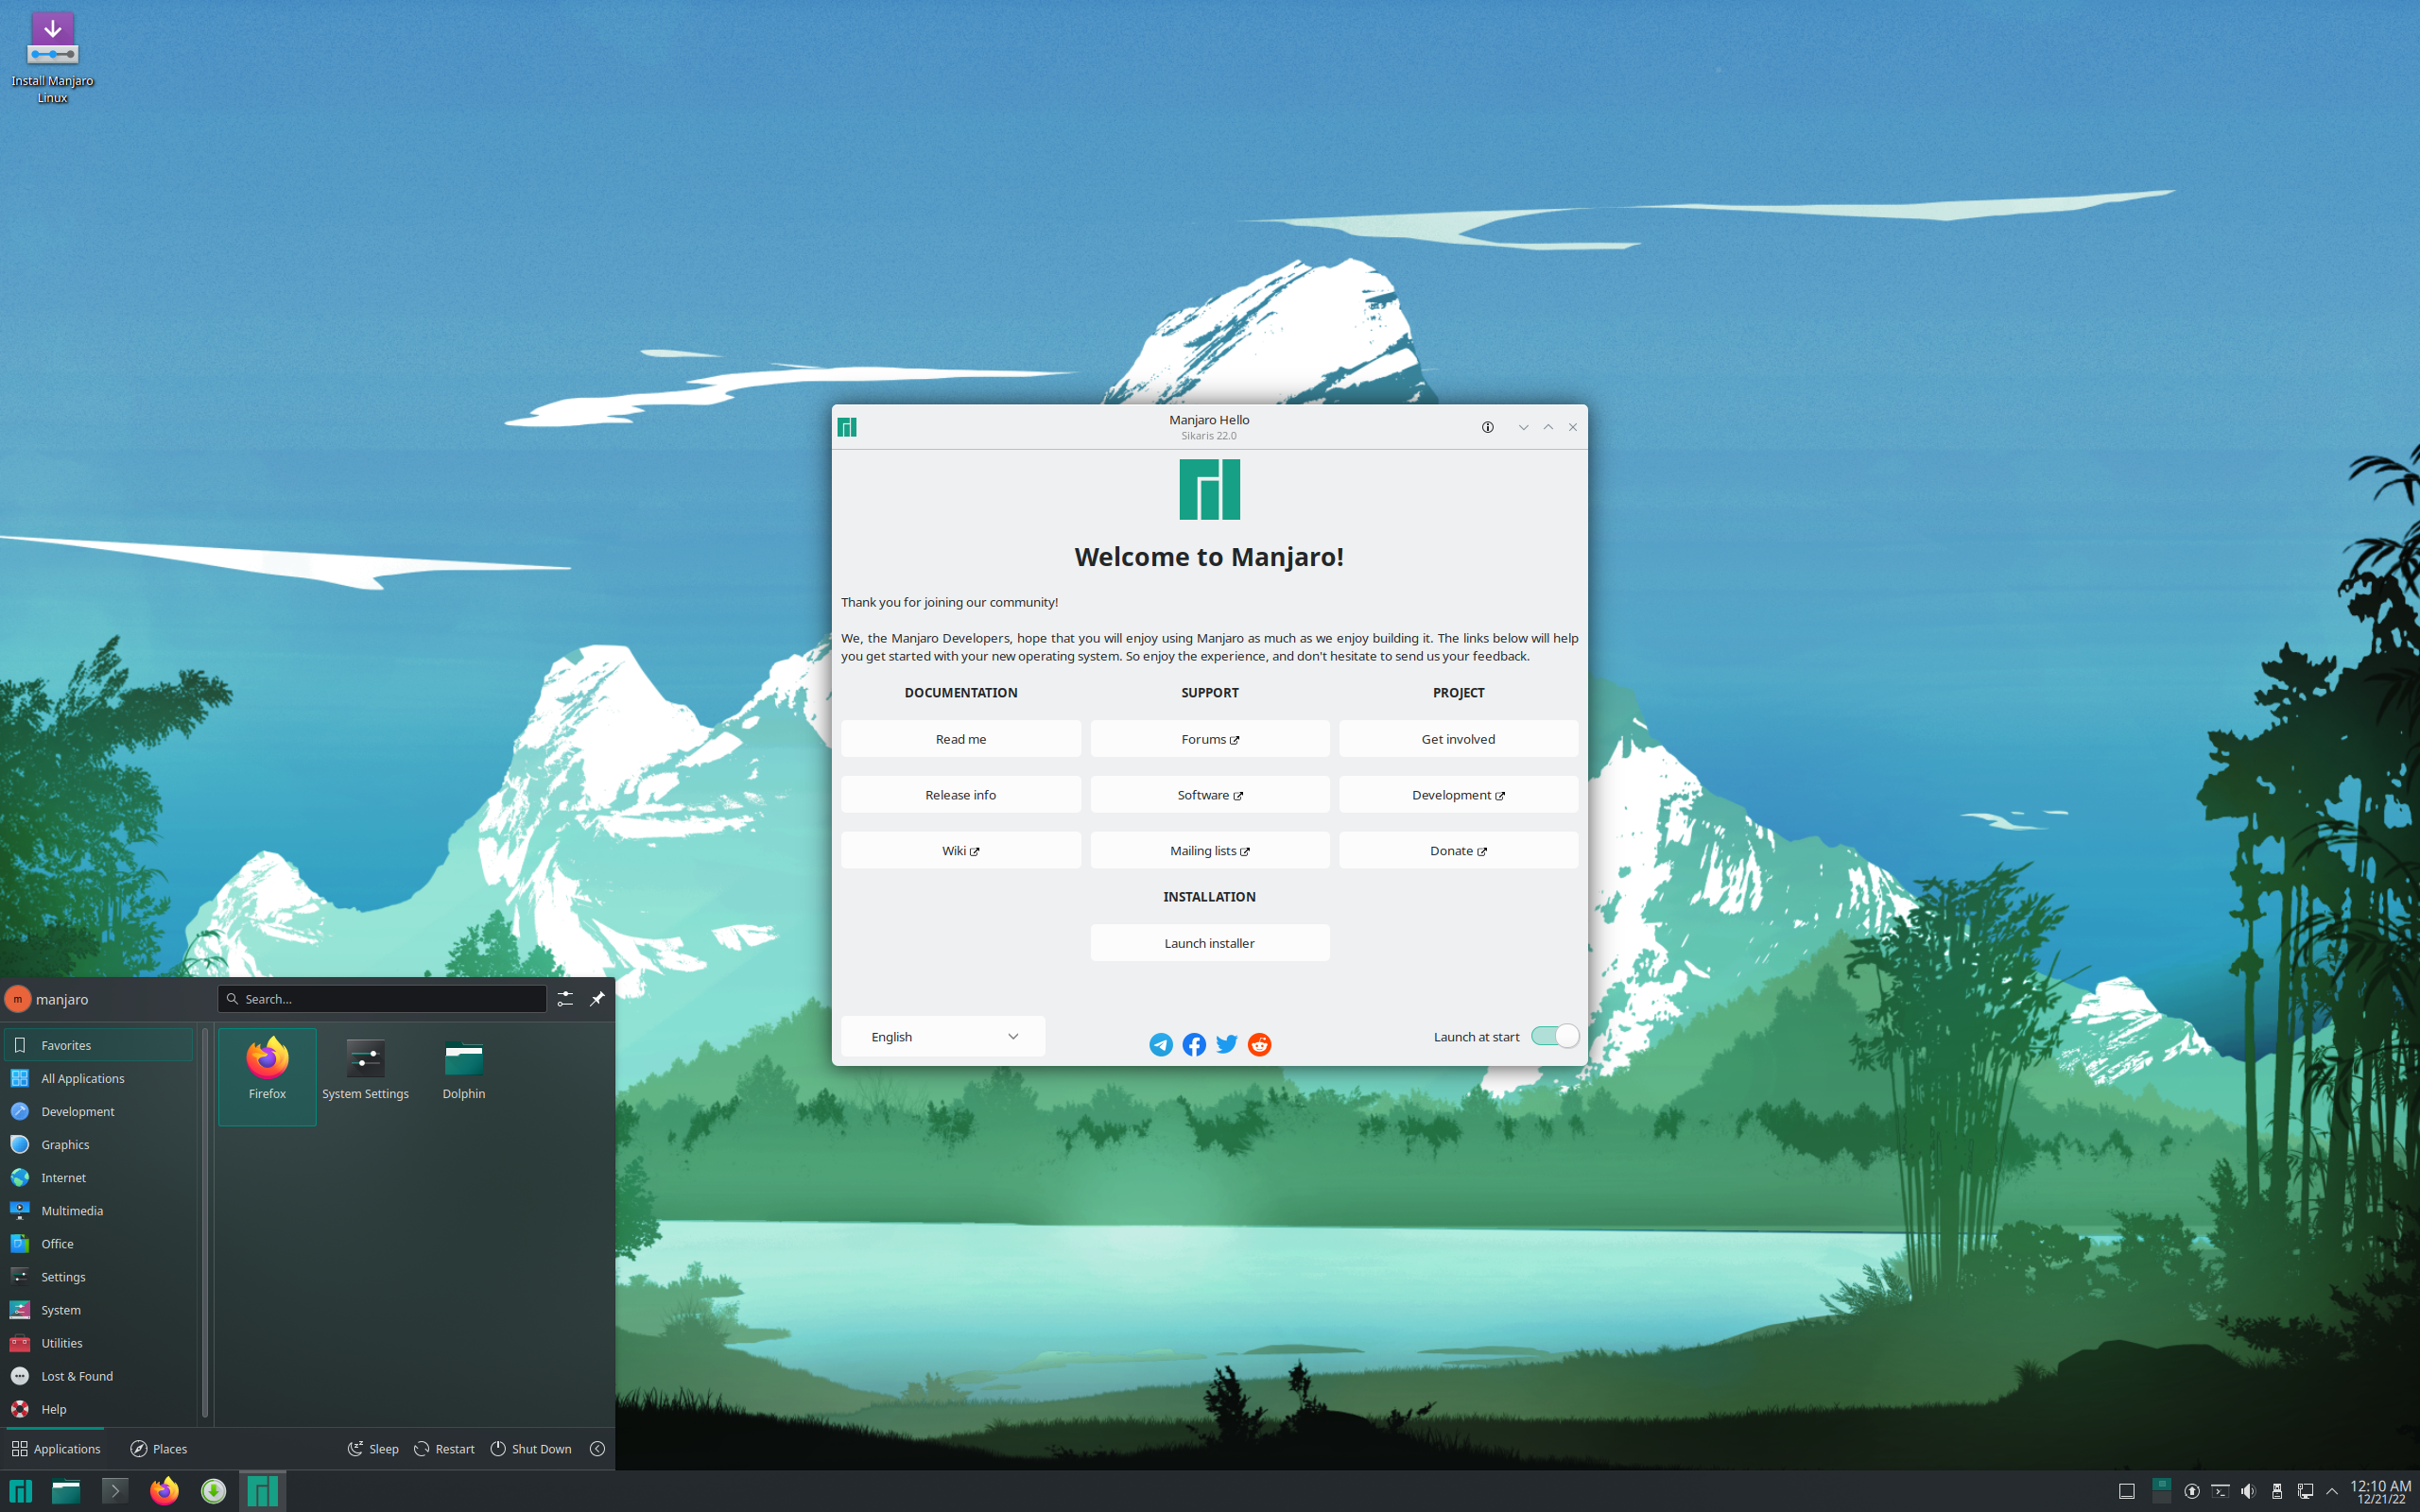2420x1512 pixels.
Task: Open the software updates tray icon
Action: click(x=2192, y=1491)
